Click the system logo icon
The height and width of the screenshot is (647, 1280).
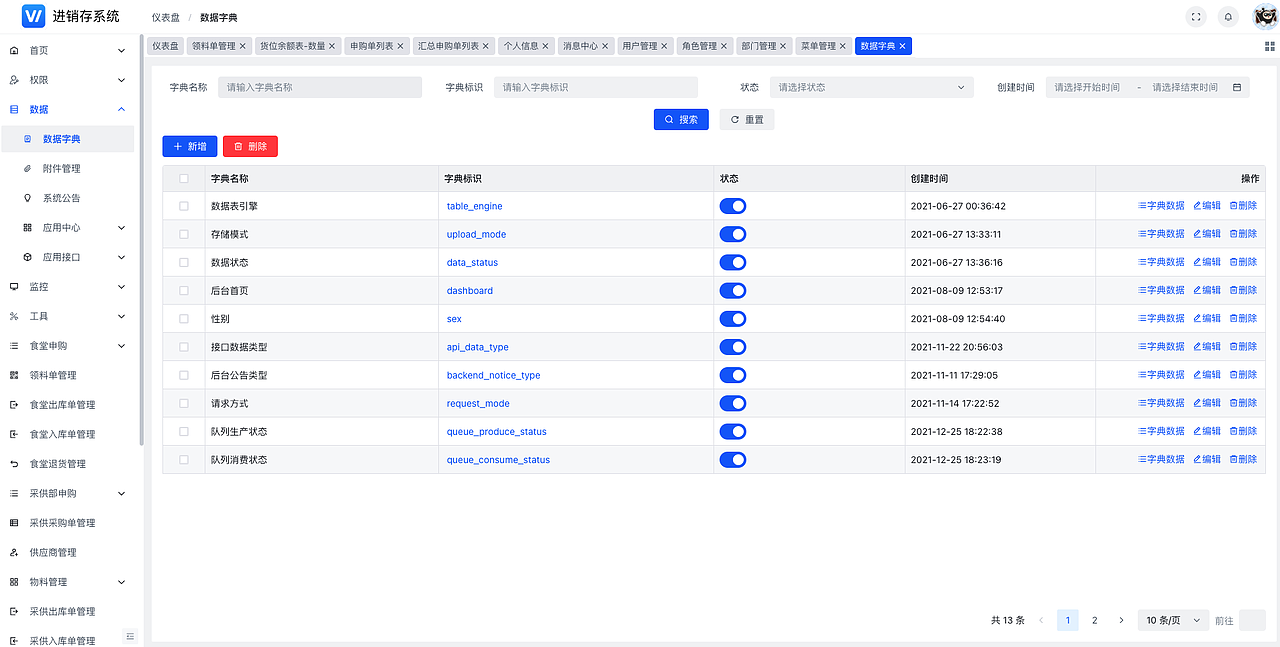point(33,16)
